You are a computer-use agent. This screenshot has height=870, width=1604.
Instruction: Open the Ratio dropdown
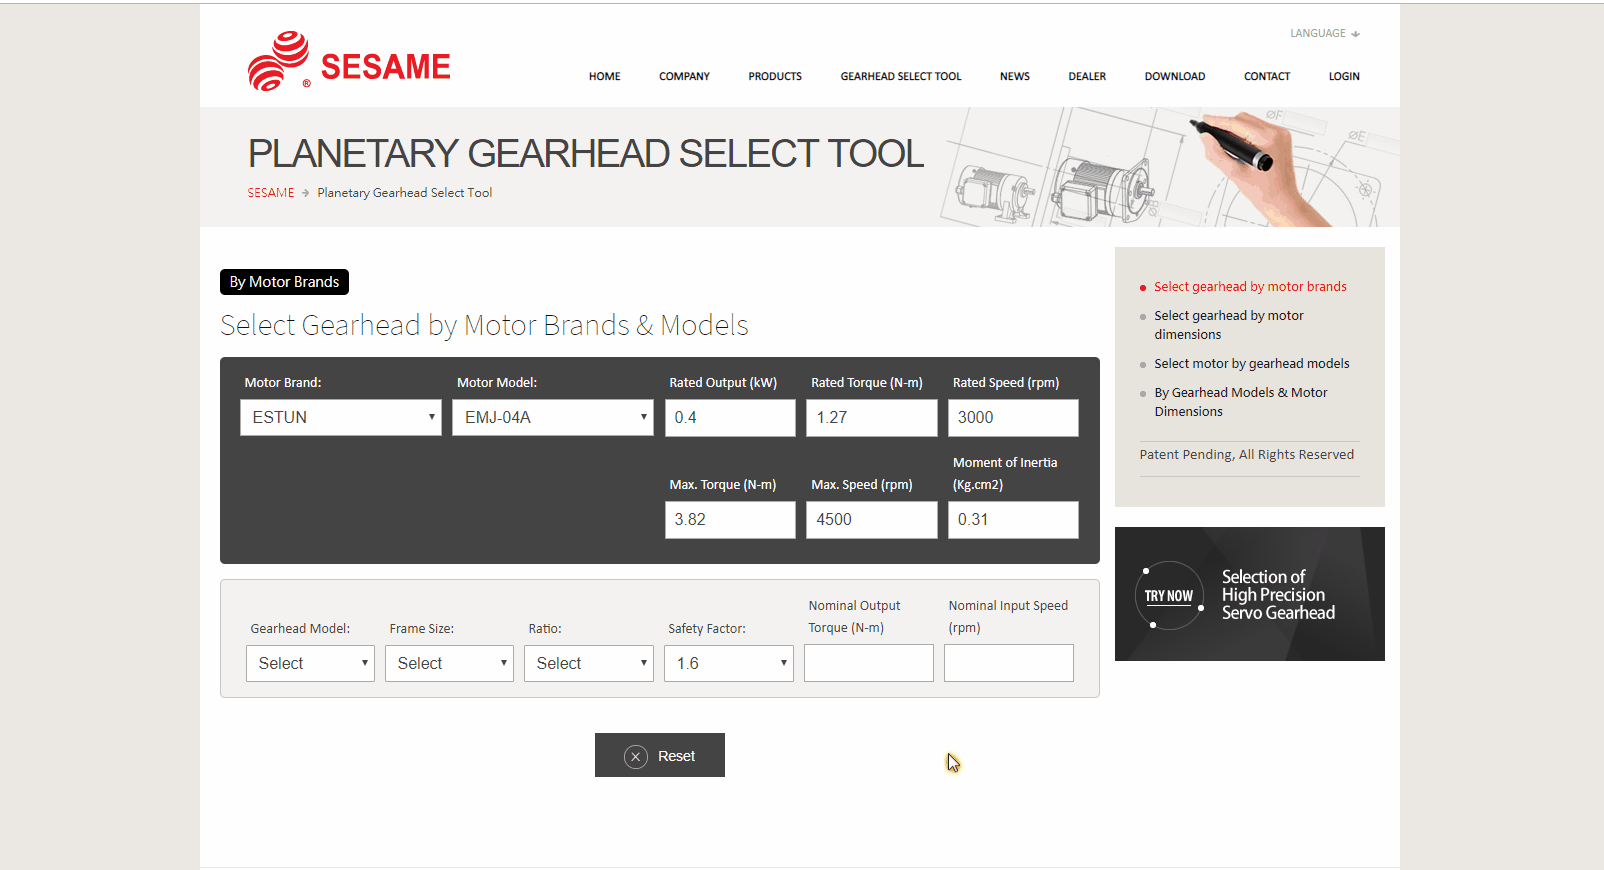pos(589,663)
